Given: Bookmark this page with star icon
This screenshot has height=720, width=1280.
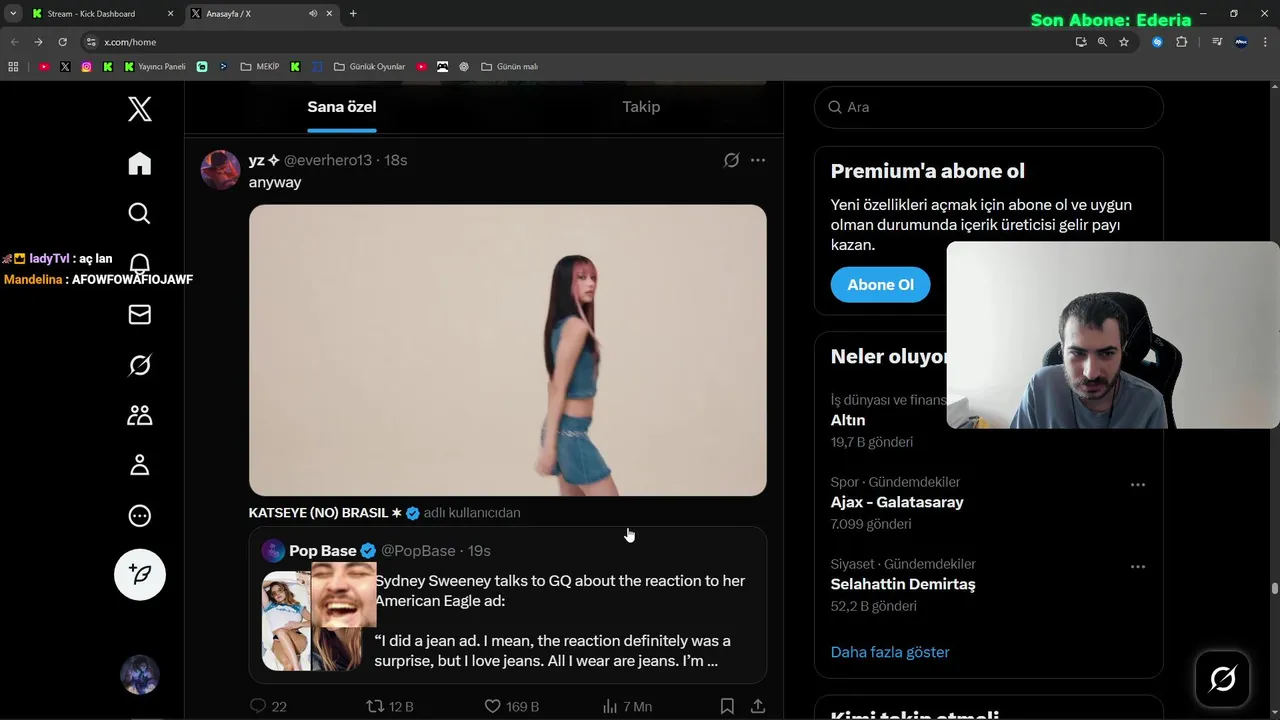Looking at the screenshot, I should [x=1124, y=42].
